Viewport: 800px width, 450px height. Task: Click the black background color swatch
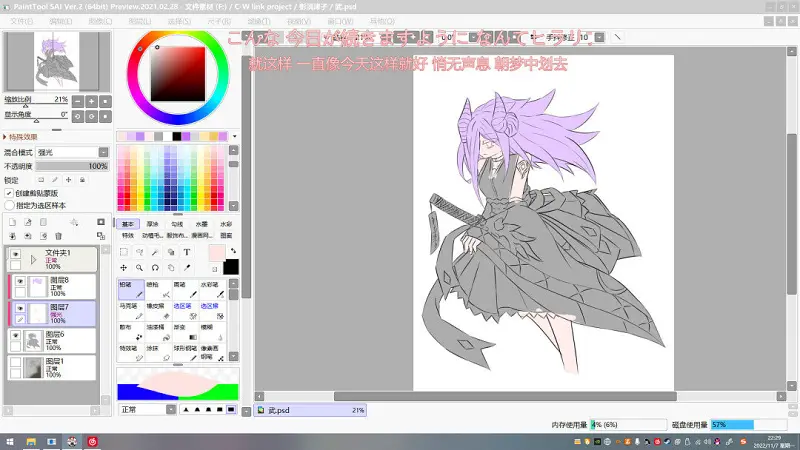pos(231,267)
